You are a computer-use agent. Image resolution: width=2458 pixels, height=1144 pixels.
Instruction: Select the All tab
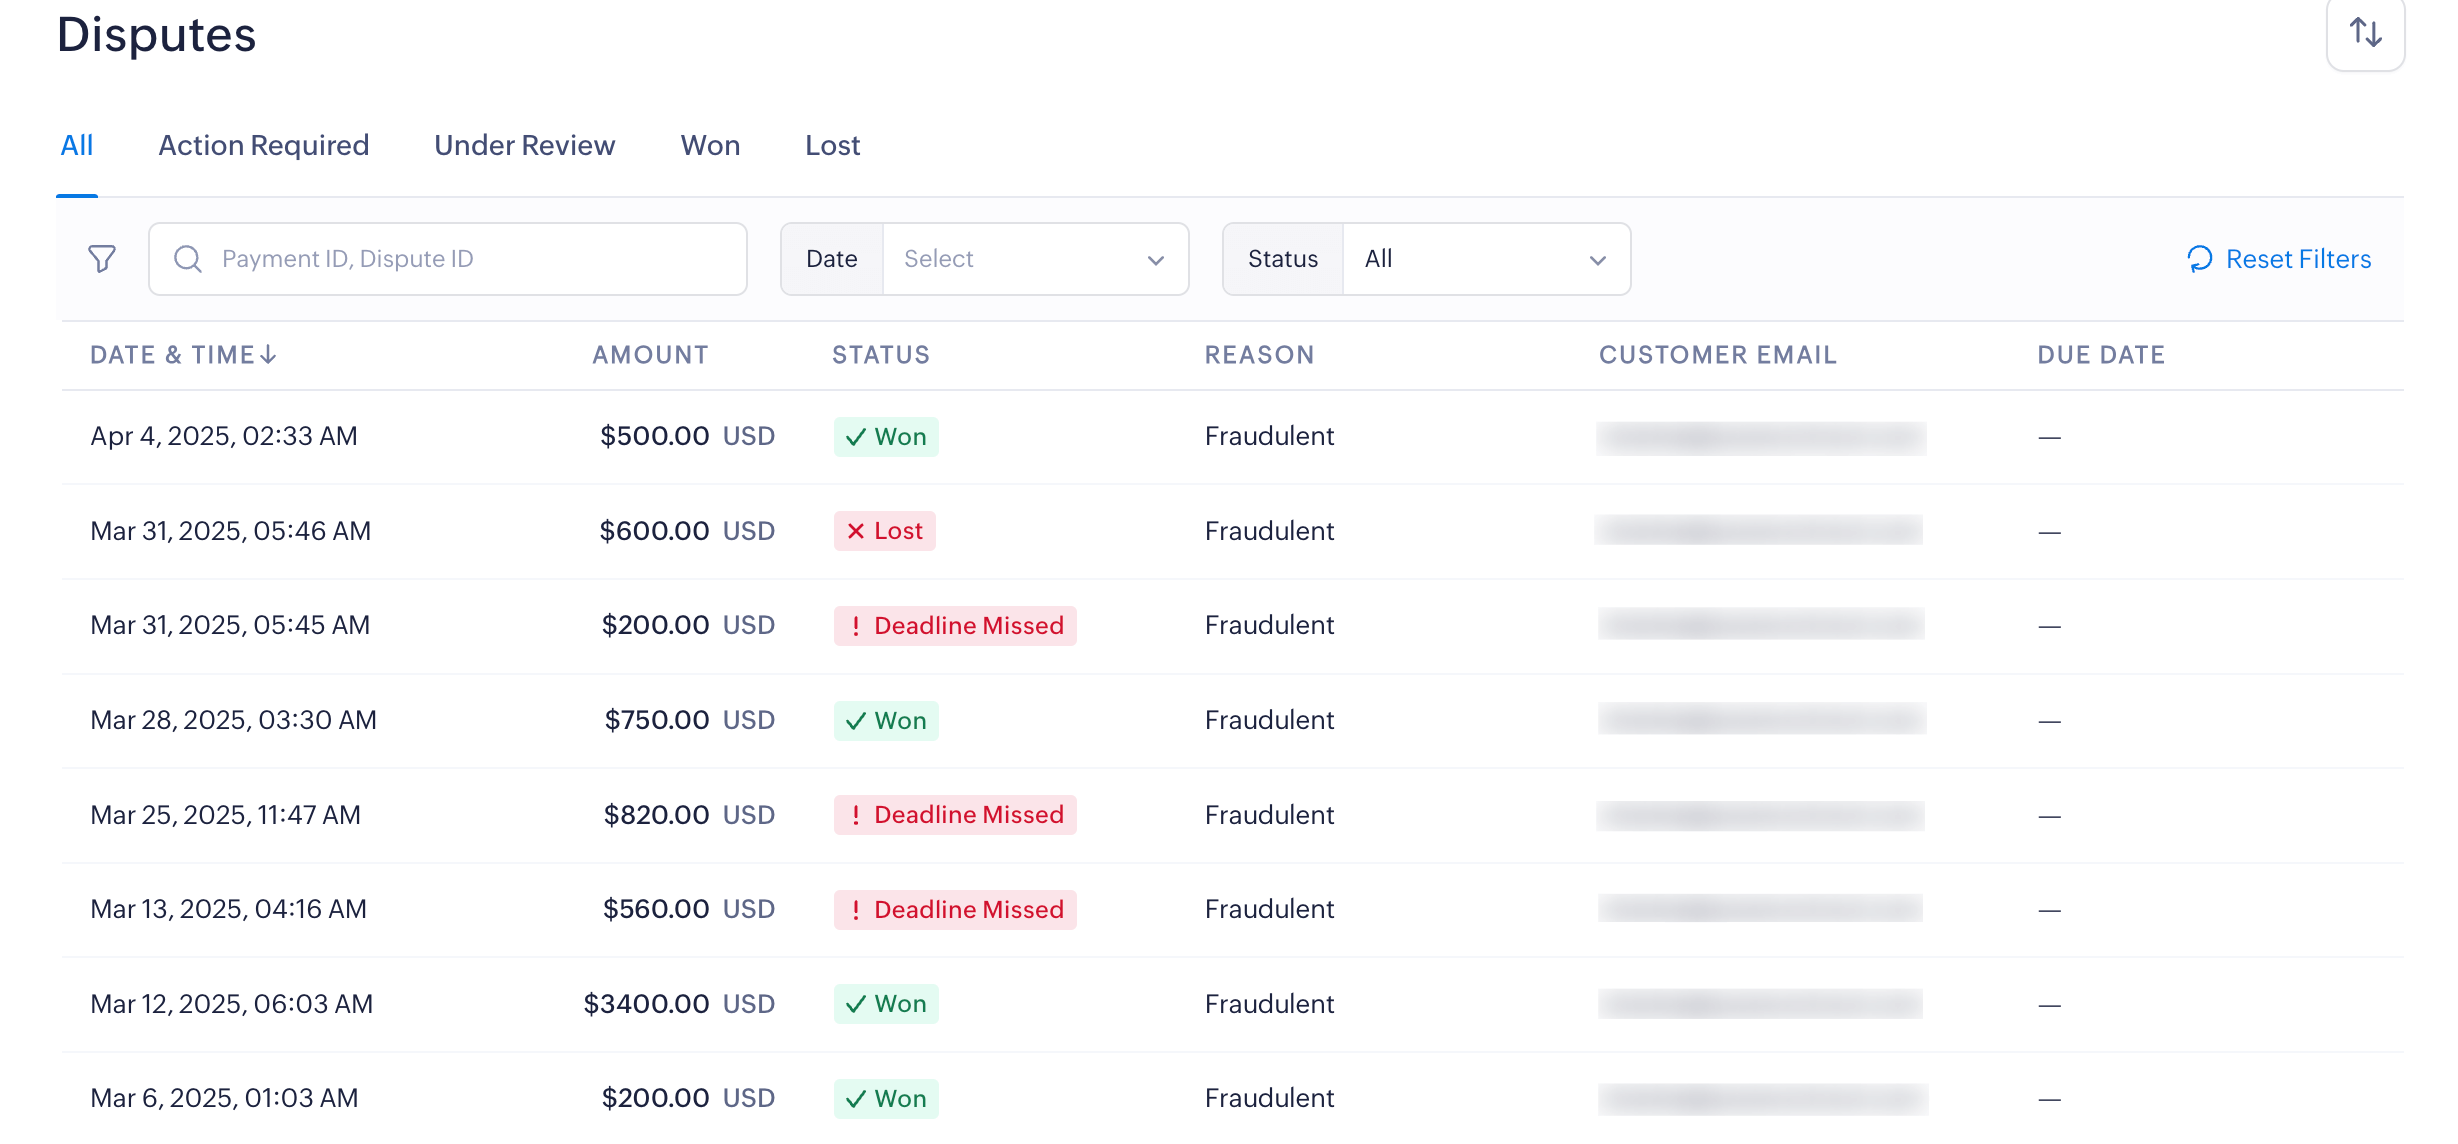pyautogui.click(x=77, y=146)
